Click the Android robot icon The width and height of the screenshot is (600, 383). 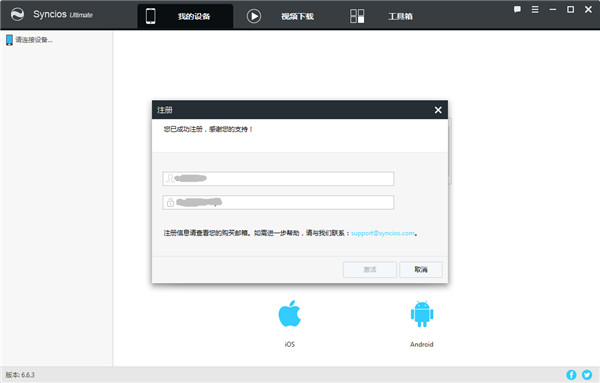[x=422, y=314]
